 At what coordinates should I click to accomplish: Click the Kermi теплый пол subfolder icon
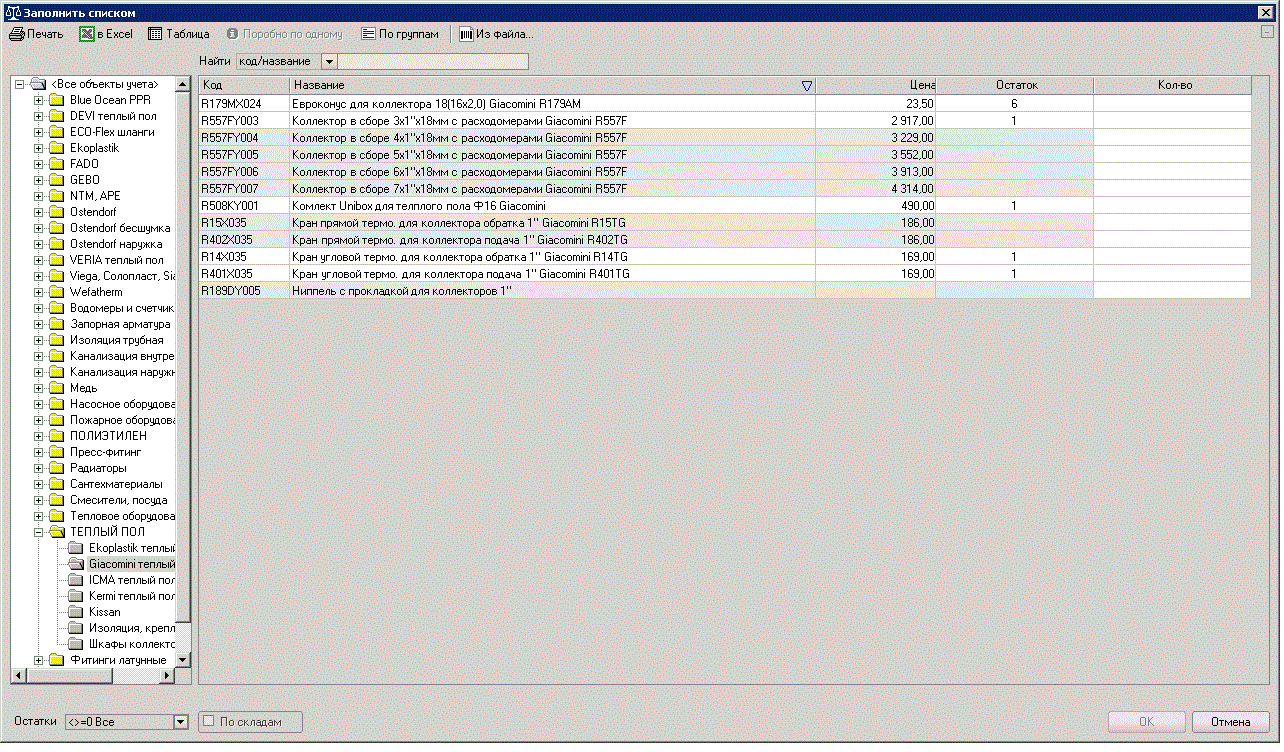(76, 596)
